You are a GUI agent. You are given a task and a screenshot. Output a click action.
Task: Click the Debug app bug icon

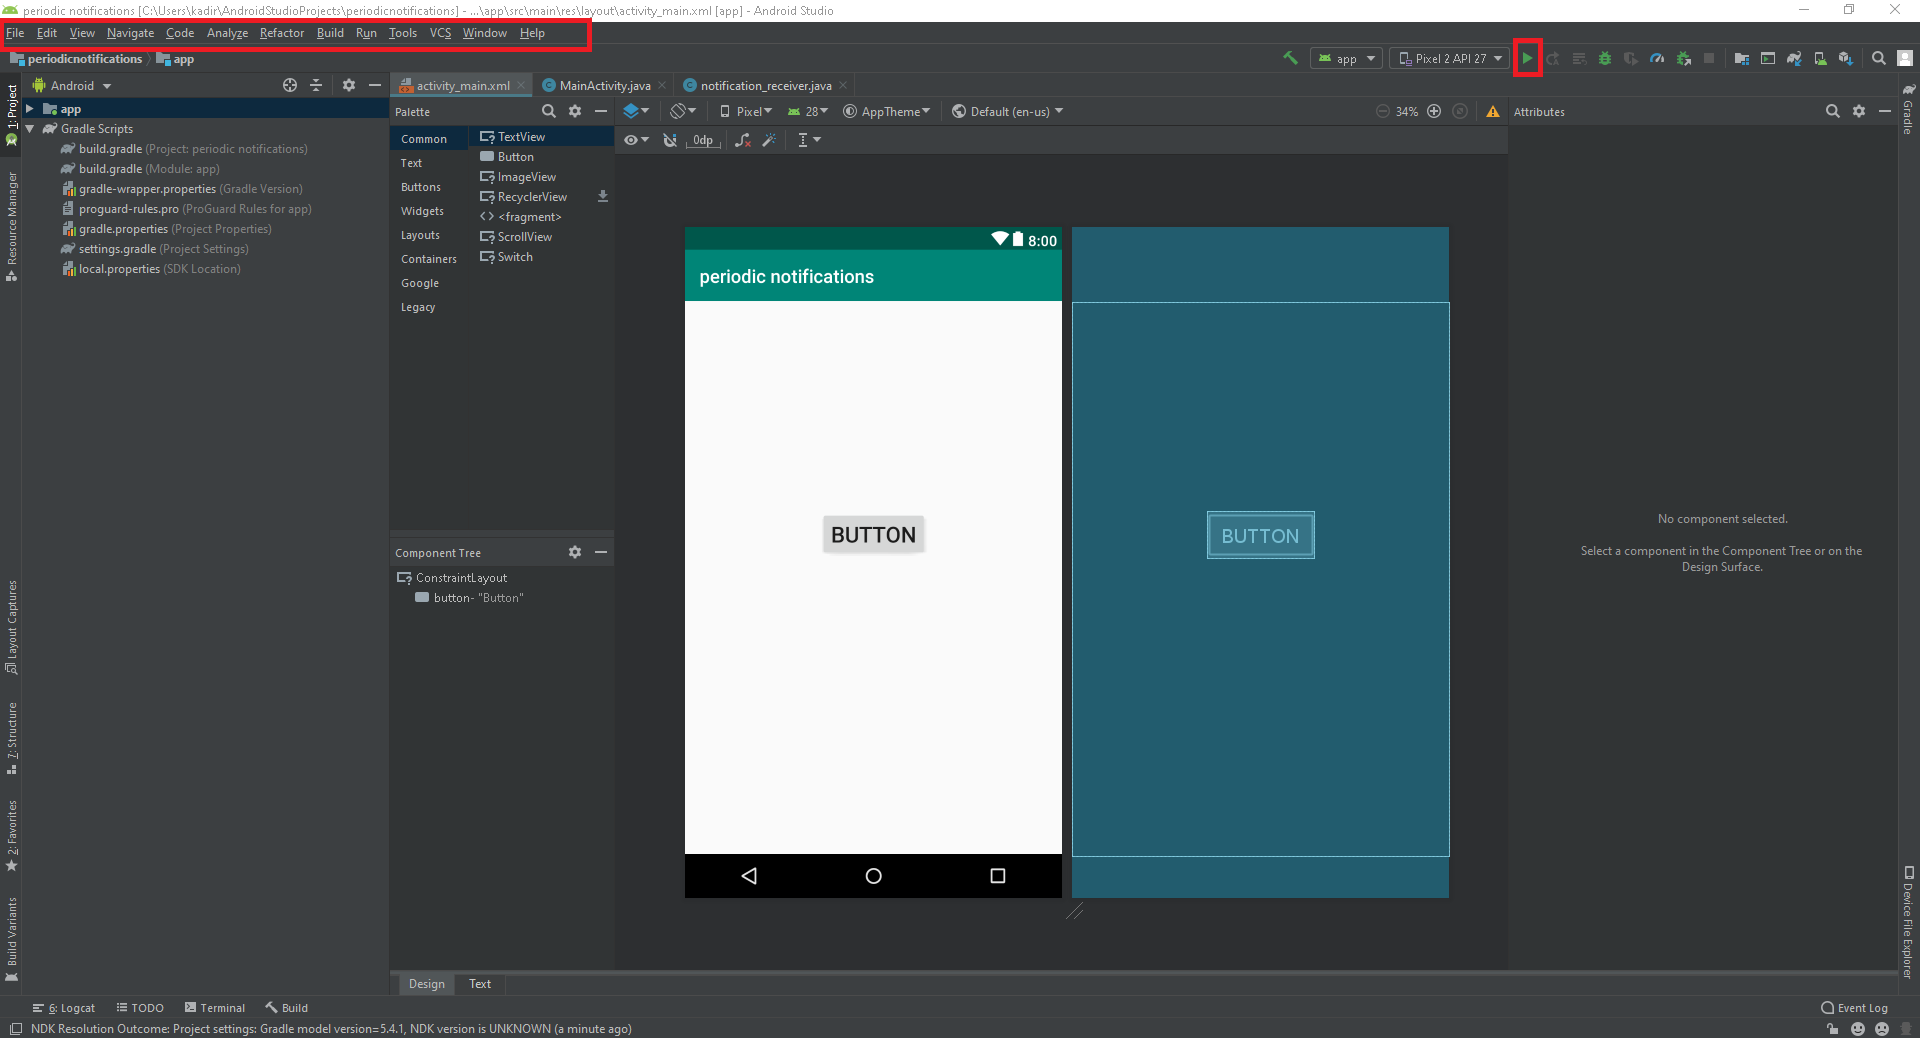1605,58
